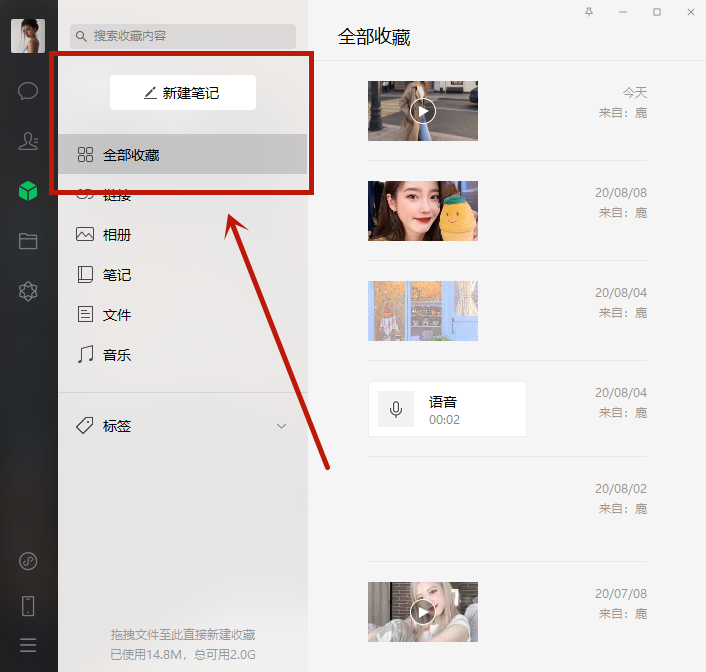Select the 相册 category
The width and height of the screenshot is (706, 672).
pos(183,235)
